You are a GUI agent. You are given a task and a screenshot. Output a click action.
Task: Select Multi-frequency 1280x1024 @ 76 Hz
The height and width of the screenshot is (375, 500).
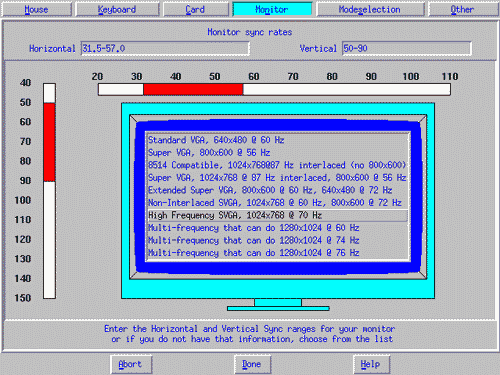(x=277, y=253)
